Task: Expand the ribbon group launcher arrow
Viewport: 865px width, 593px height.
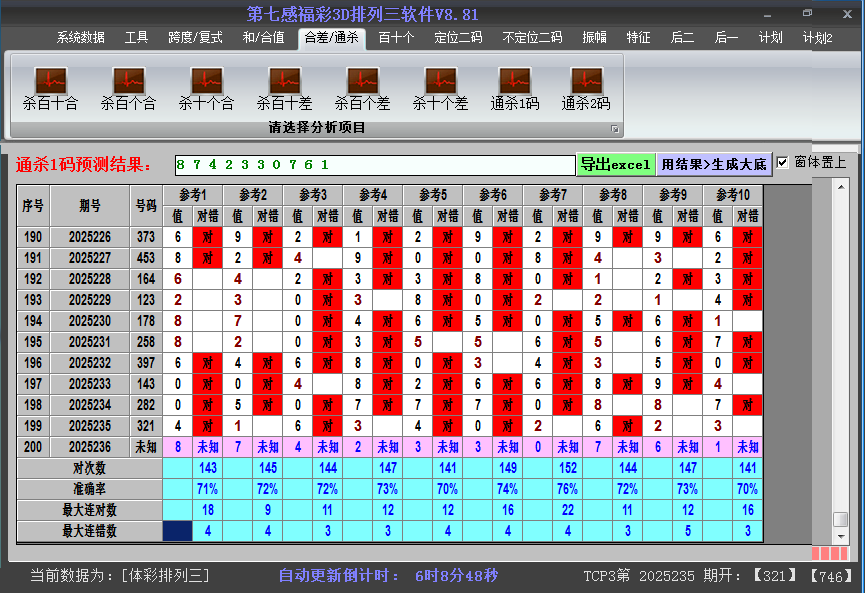Action: coord(615,129)
